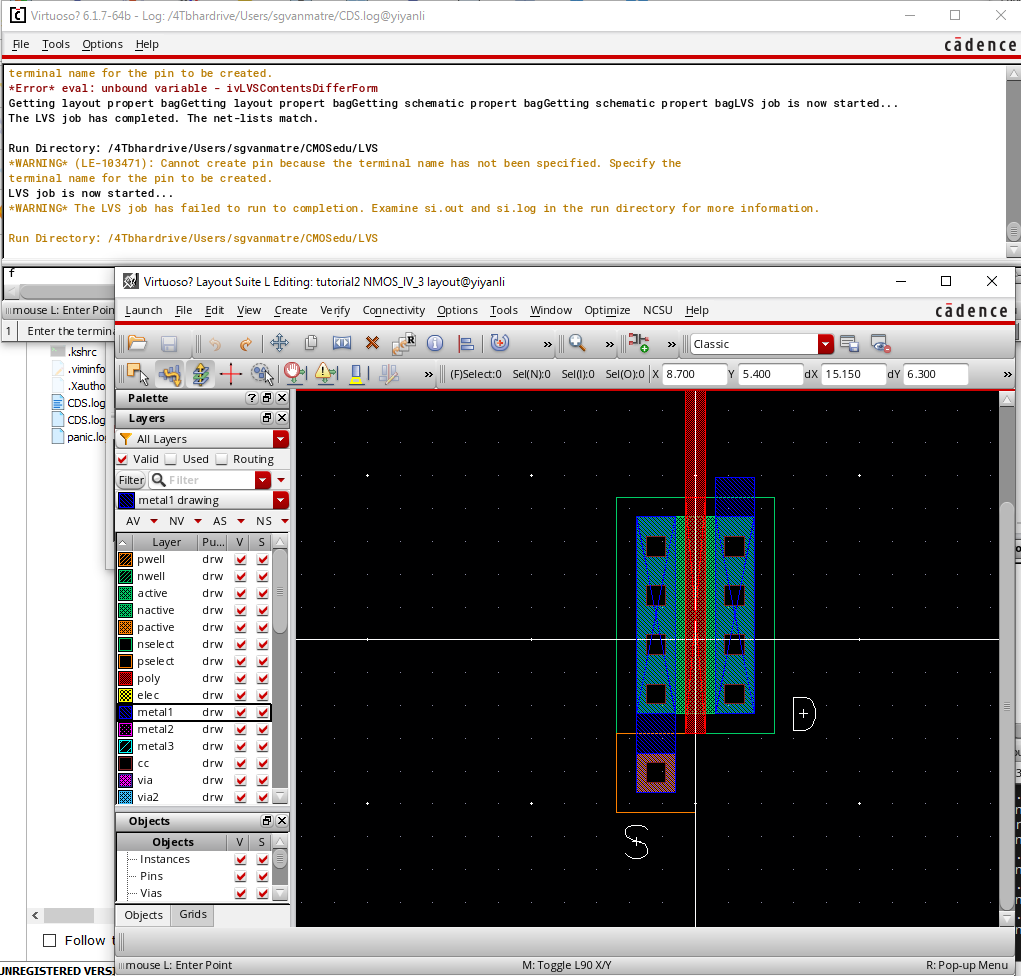
Task: Select the metal3 layer color swatch
Action: tap(126, 746)
